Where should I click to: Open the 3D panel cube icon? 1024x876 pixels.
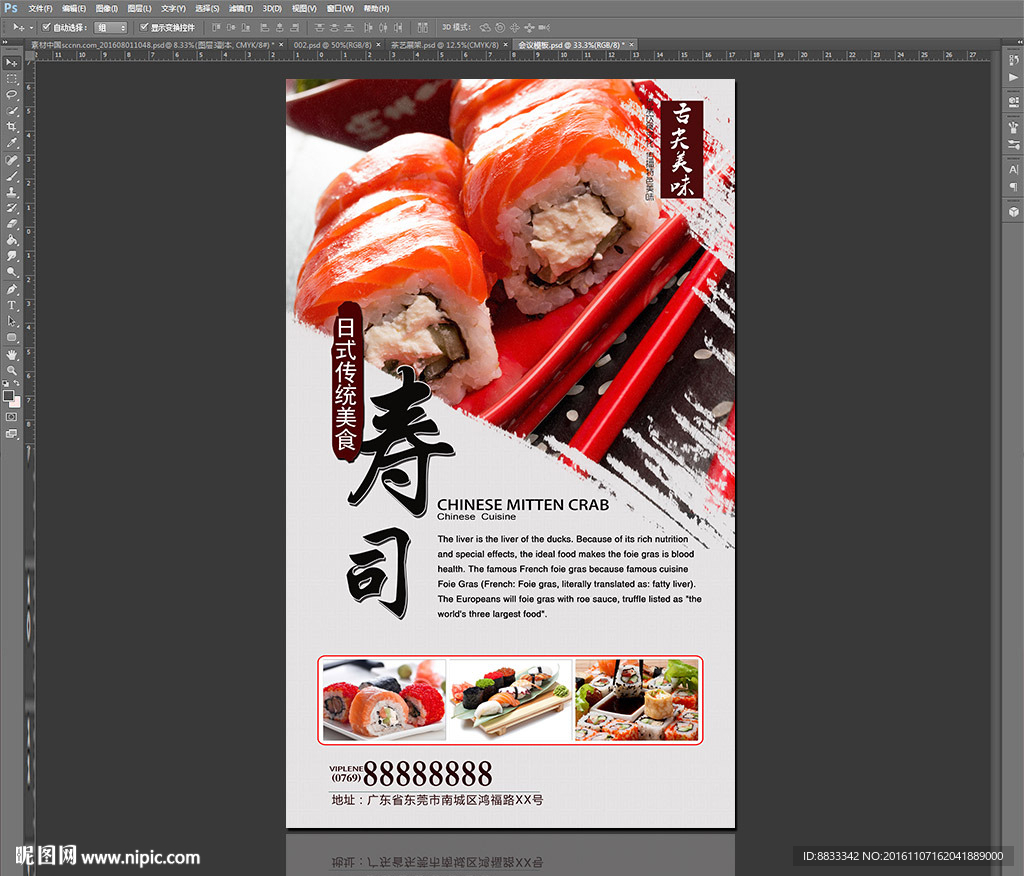(1014, 212)
